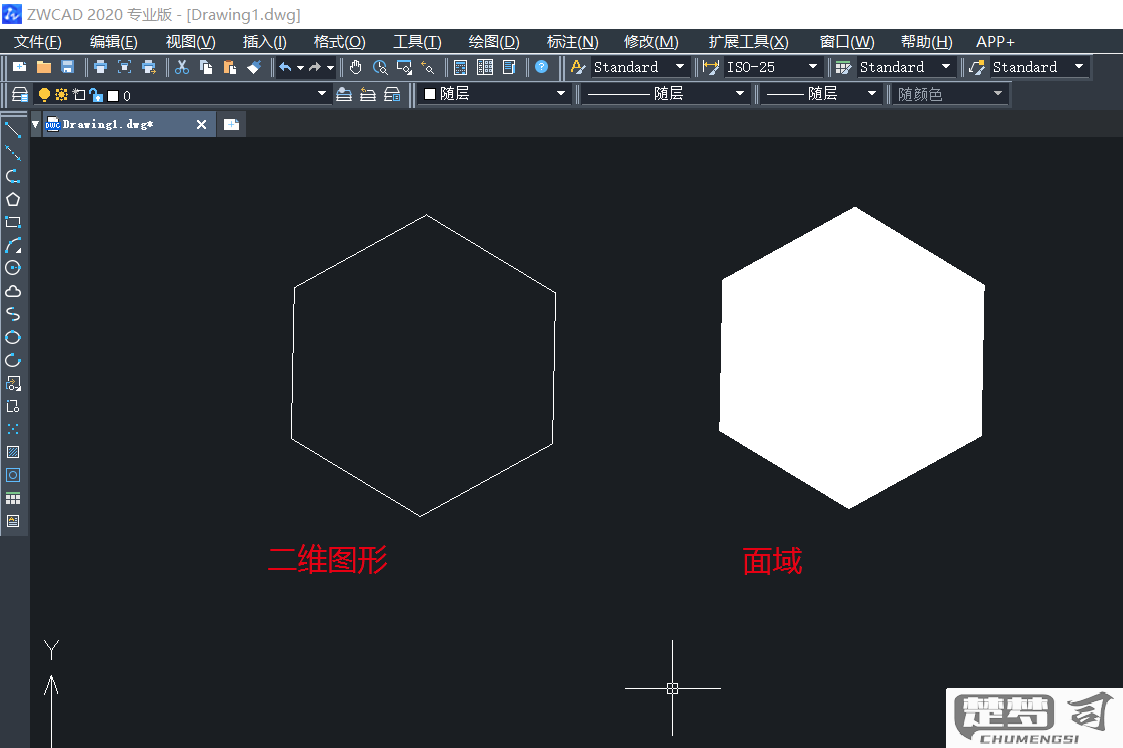
Task: Toggle the layer on/off lightbulb
Action: pyautogui.click(x=44, y=95)
